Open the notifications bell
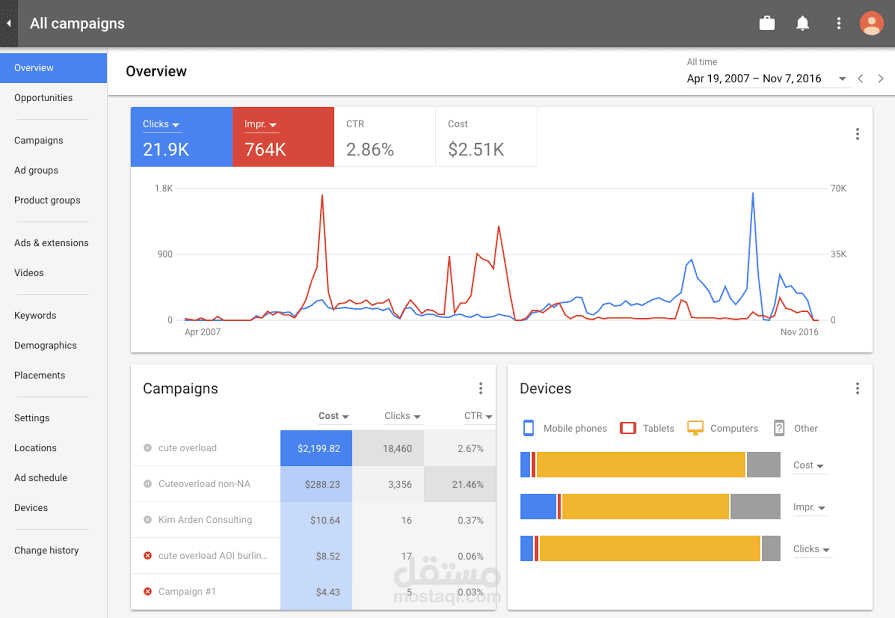The image size is (895, 618). coord(803,23)
